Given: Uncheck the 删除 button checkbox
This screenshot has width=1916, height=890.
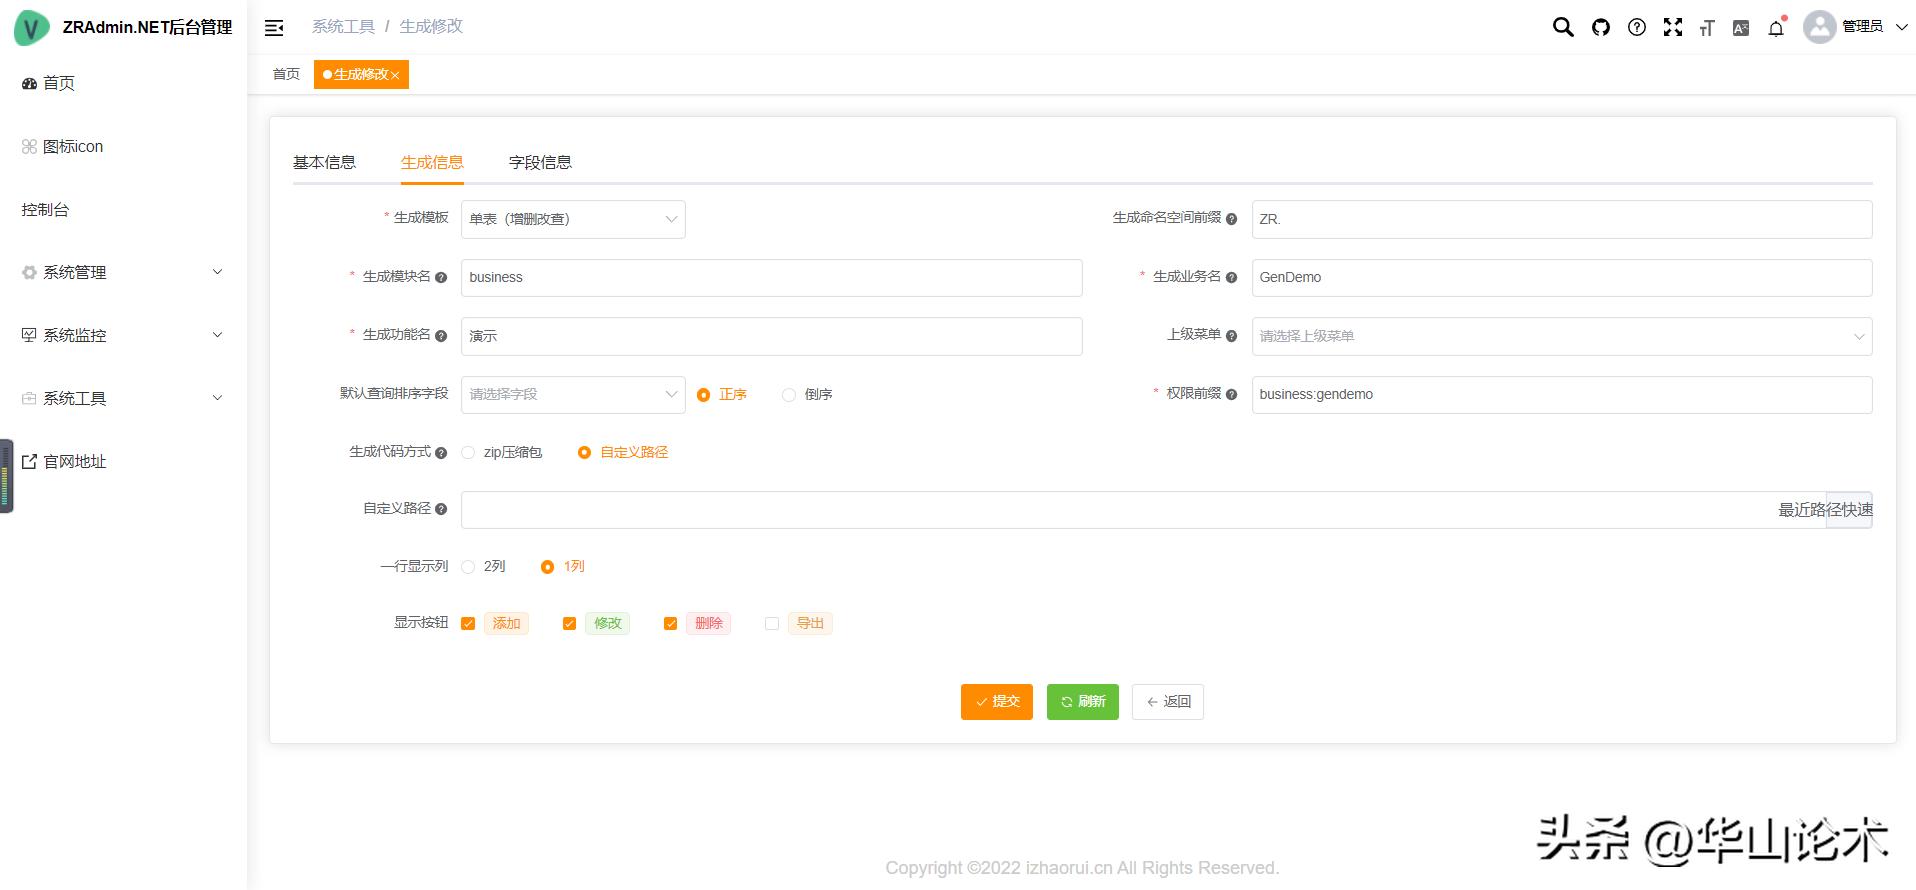Looking at the screenshot, I should (670, 624).
